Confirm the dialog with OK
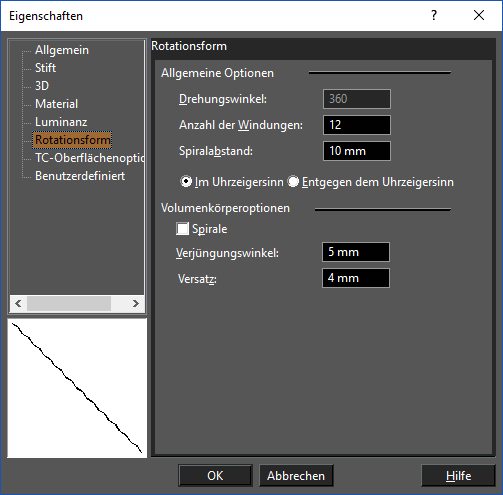This screenshot has height=495, width=503. pos(215,476)
